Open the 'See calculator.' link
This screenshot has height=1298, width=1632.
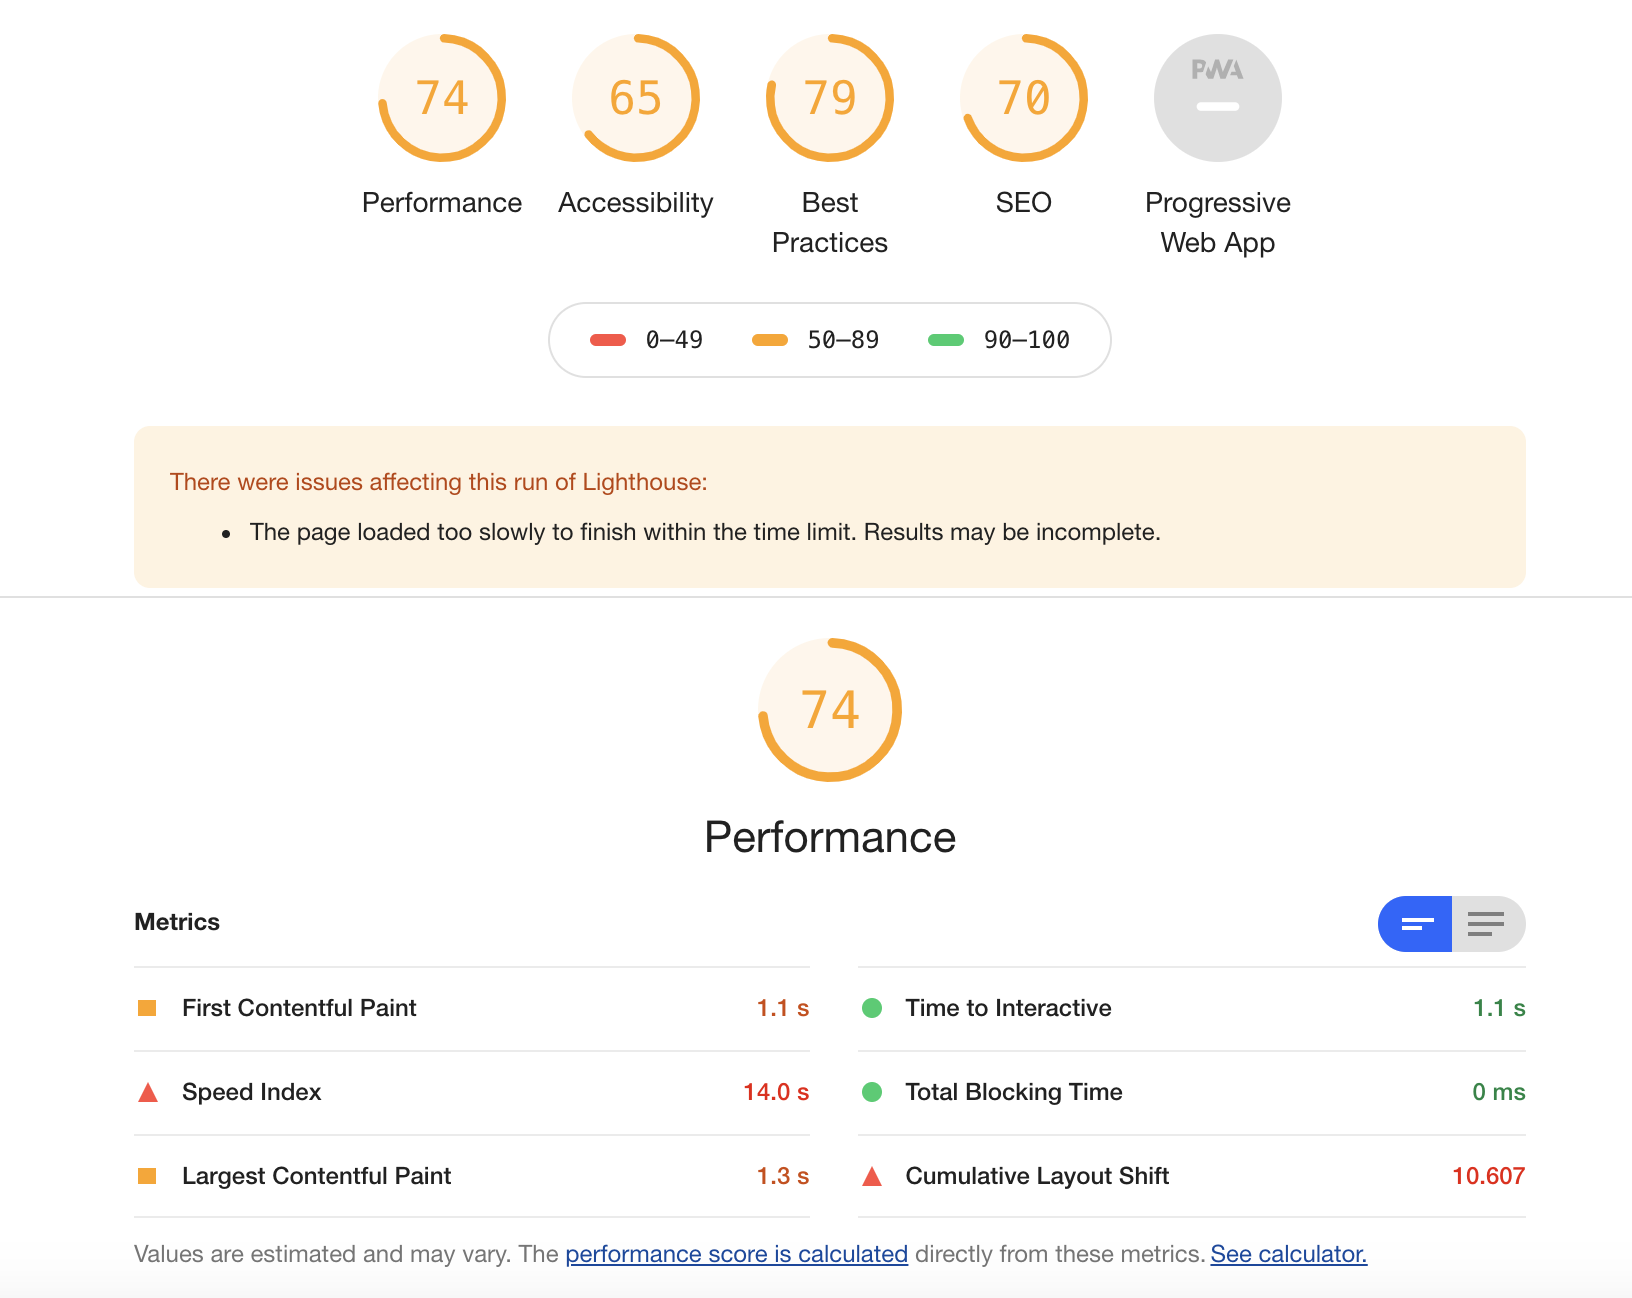(1288, 1254)
